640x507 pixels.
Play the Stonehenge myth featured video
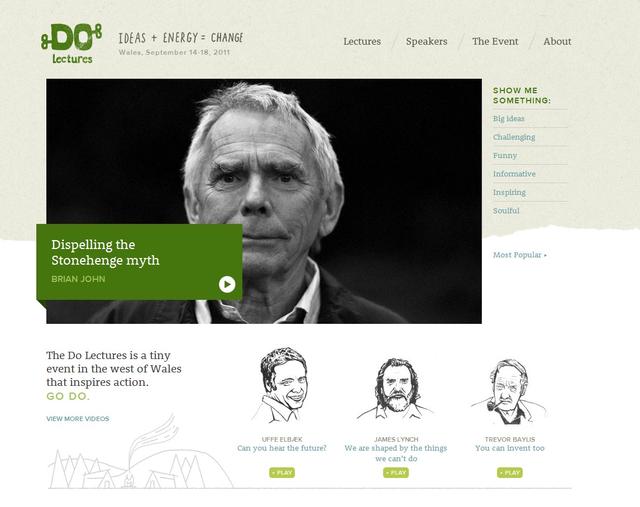[227, 285]
